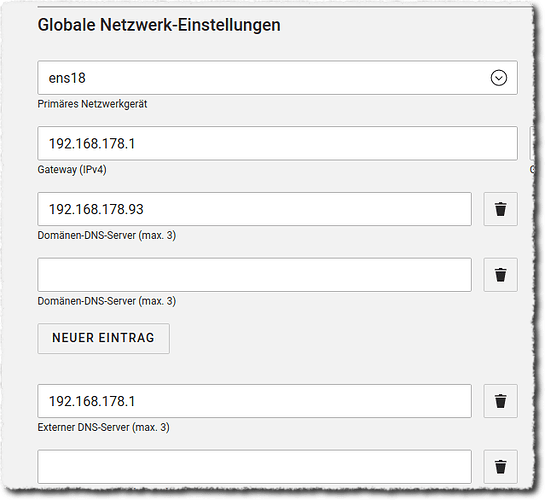This screenshot has width=545, height=500.
Task: Delete the external DNS entry 192.168.178.1
Action: 501,401
